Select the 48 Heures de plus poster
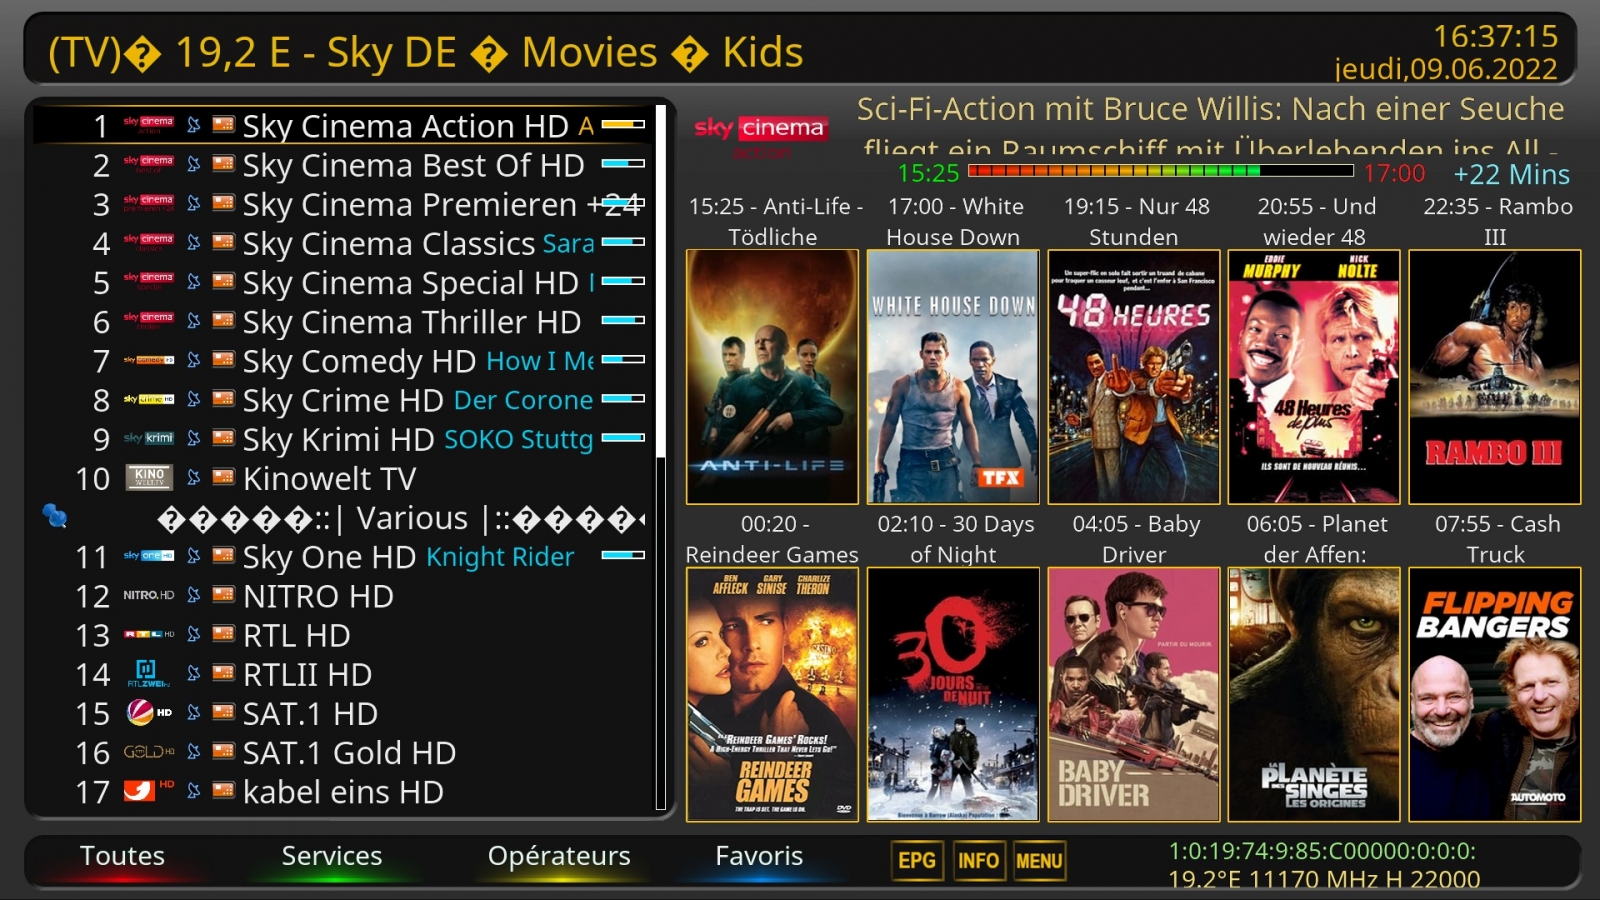Screen dimensions: 1600x900 1314,377
